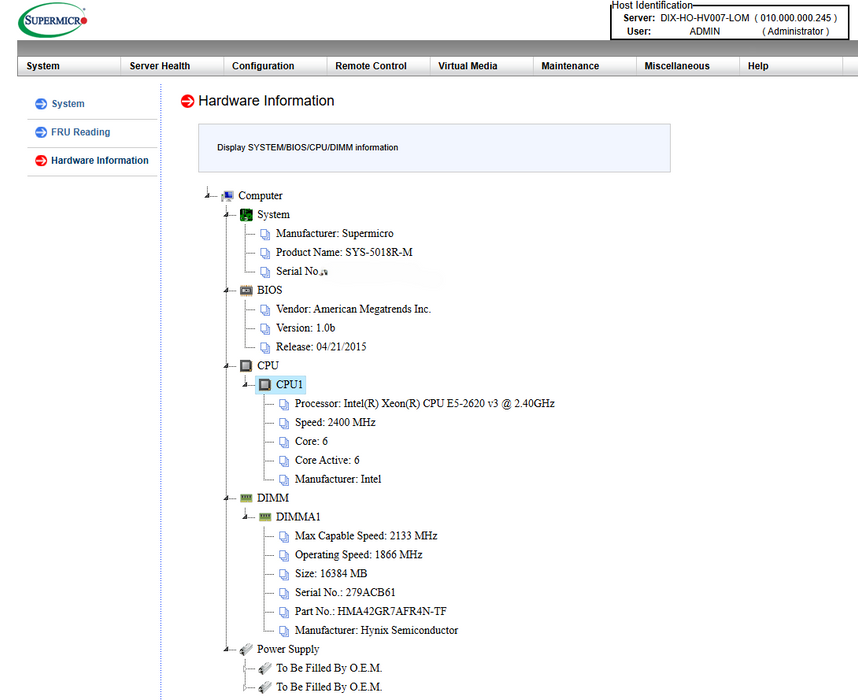858x700 pixels.
Task: Collapse the DIMMA1 sub-branch
Action: pos(245,517)
